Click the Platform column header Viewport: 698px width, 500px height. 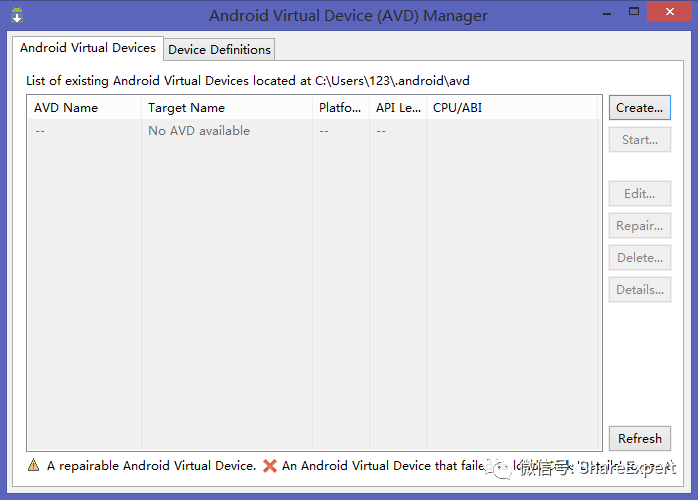(x=341, y=108)
